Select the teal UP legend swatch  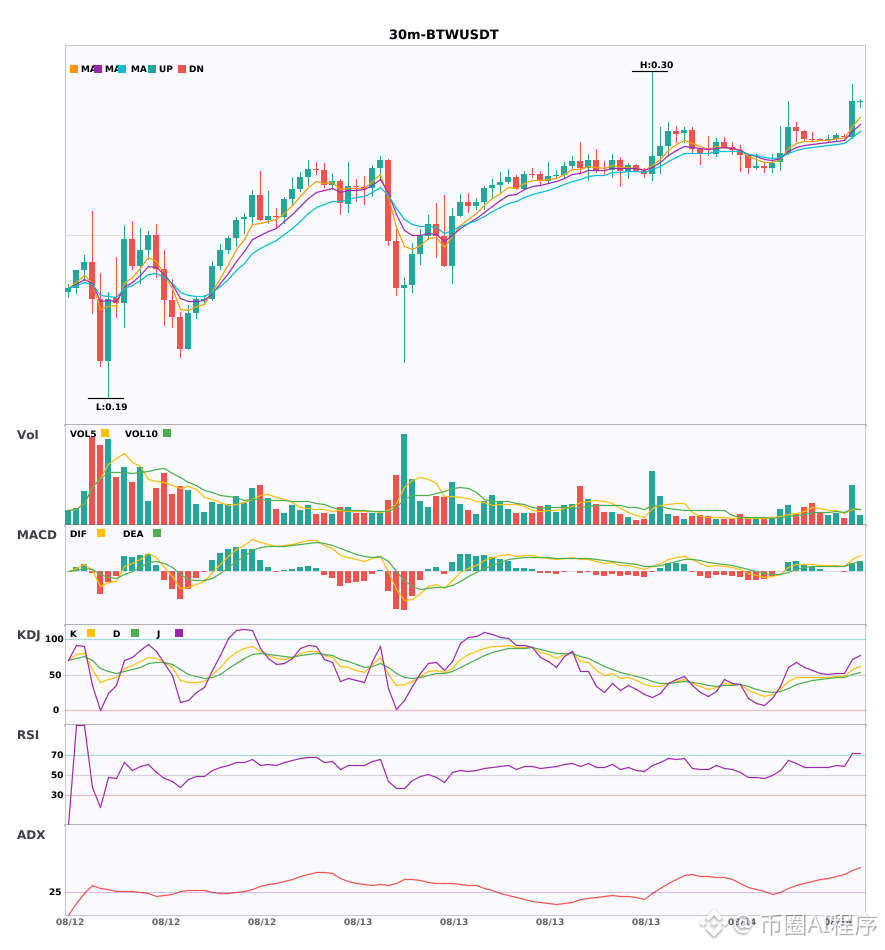click(x=153, y=69)
